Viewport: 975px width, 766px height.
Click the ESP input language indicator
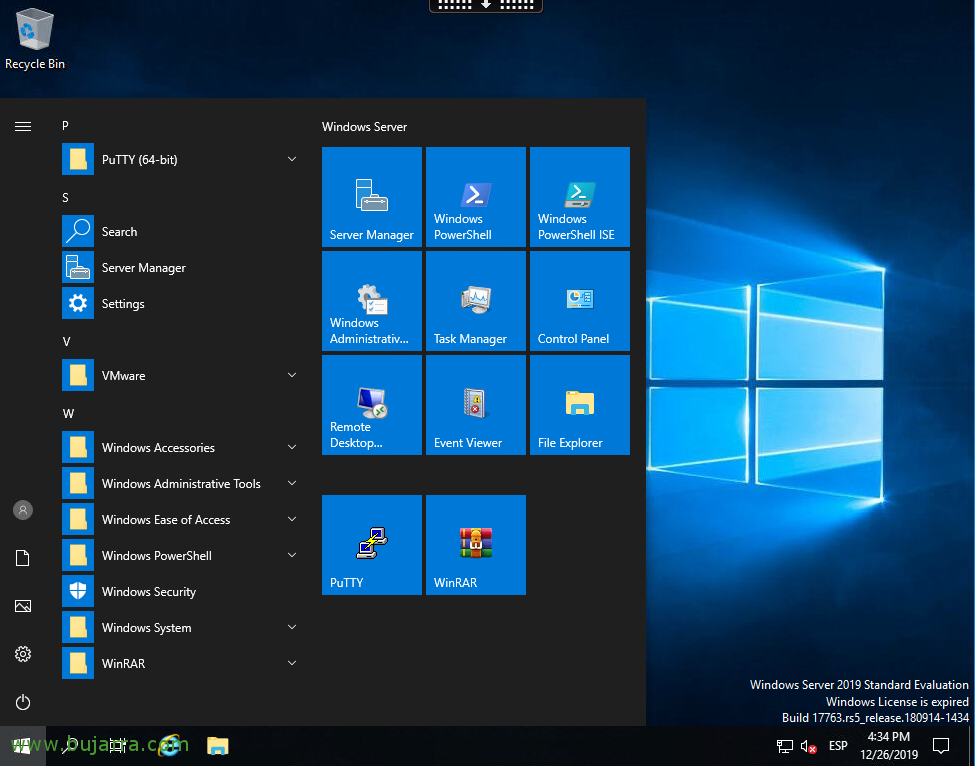pos(838,745)
